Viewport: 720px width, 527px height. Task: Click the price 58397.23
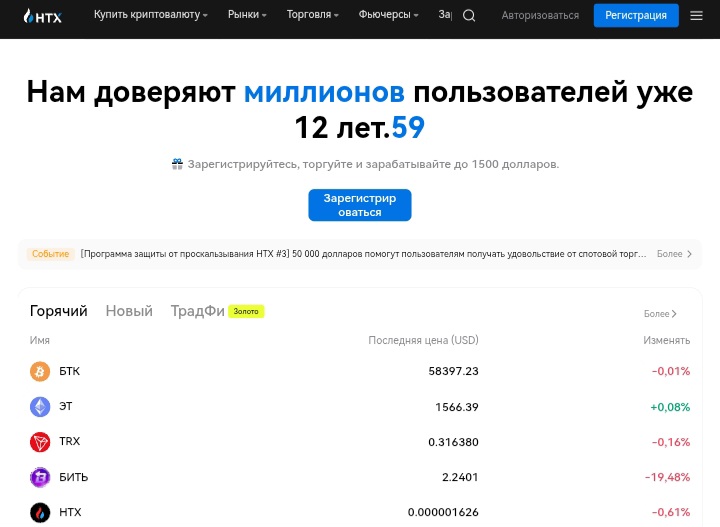[x=453, y=371]
